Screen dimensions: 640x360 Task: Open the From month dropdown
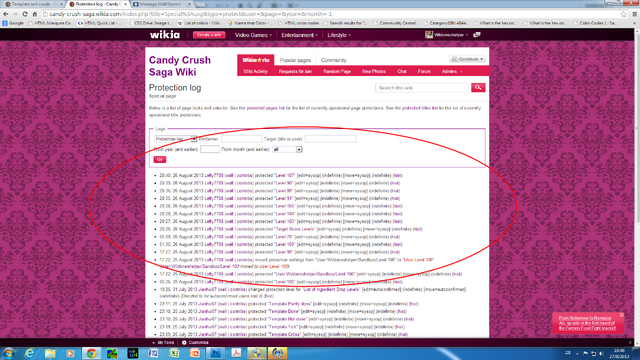coord(287,149)
